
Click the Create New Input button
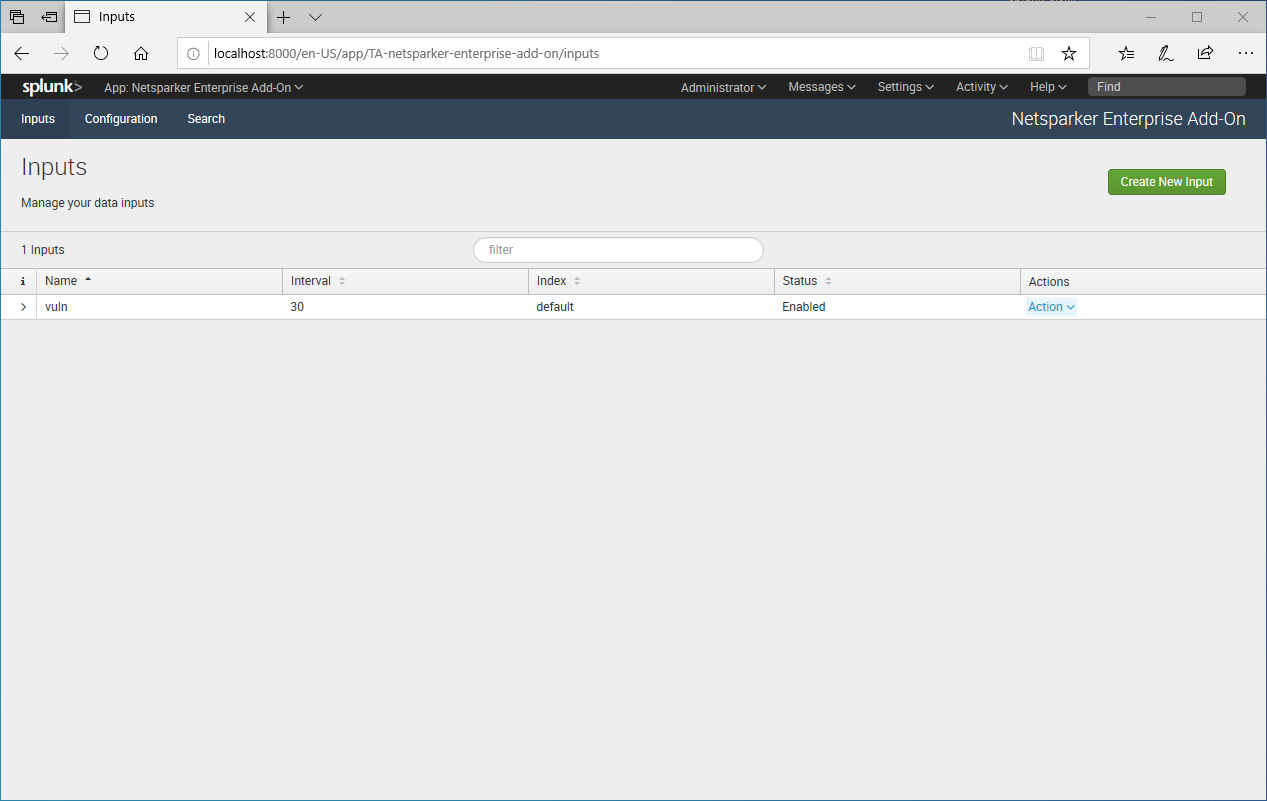click(1166, 181)
